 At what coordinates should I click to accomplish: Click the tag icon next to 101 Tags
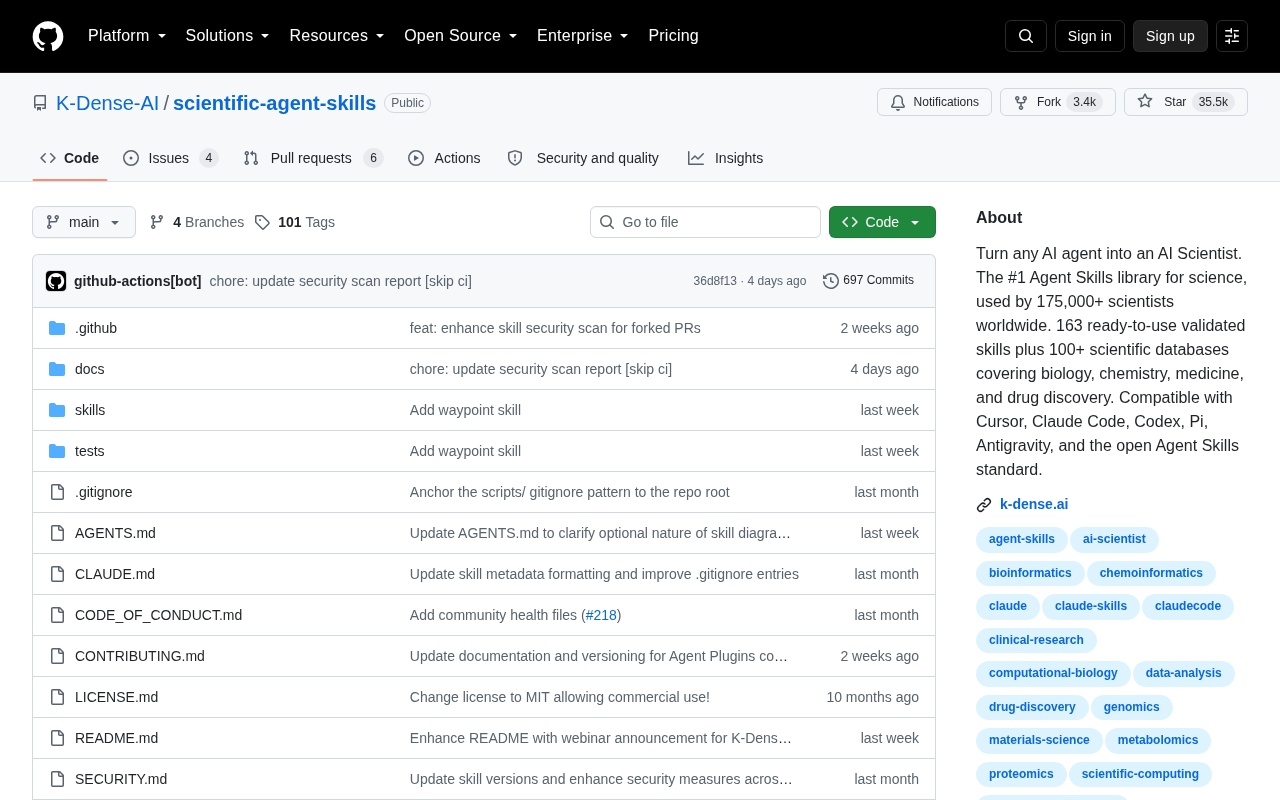tap(262, 222)
